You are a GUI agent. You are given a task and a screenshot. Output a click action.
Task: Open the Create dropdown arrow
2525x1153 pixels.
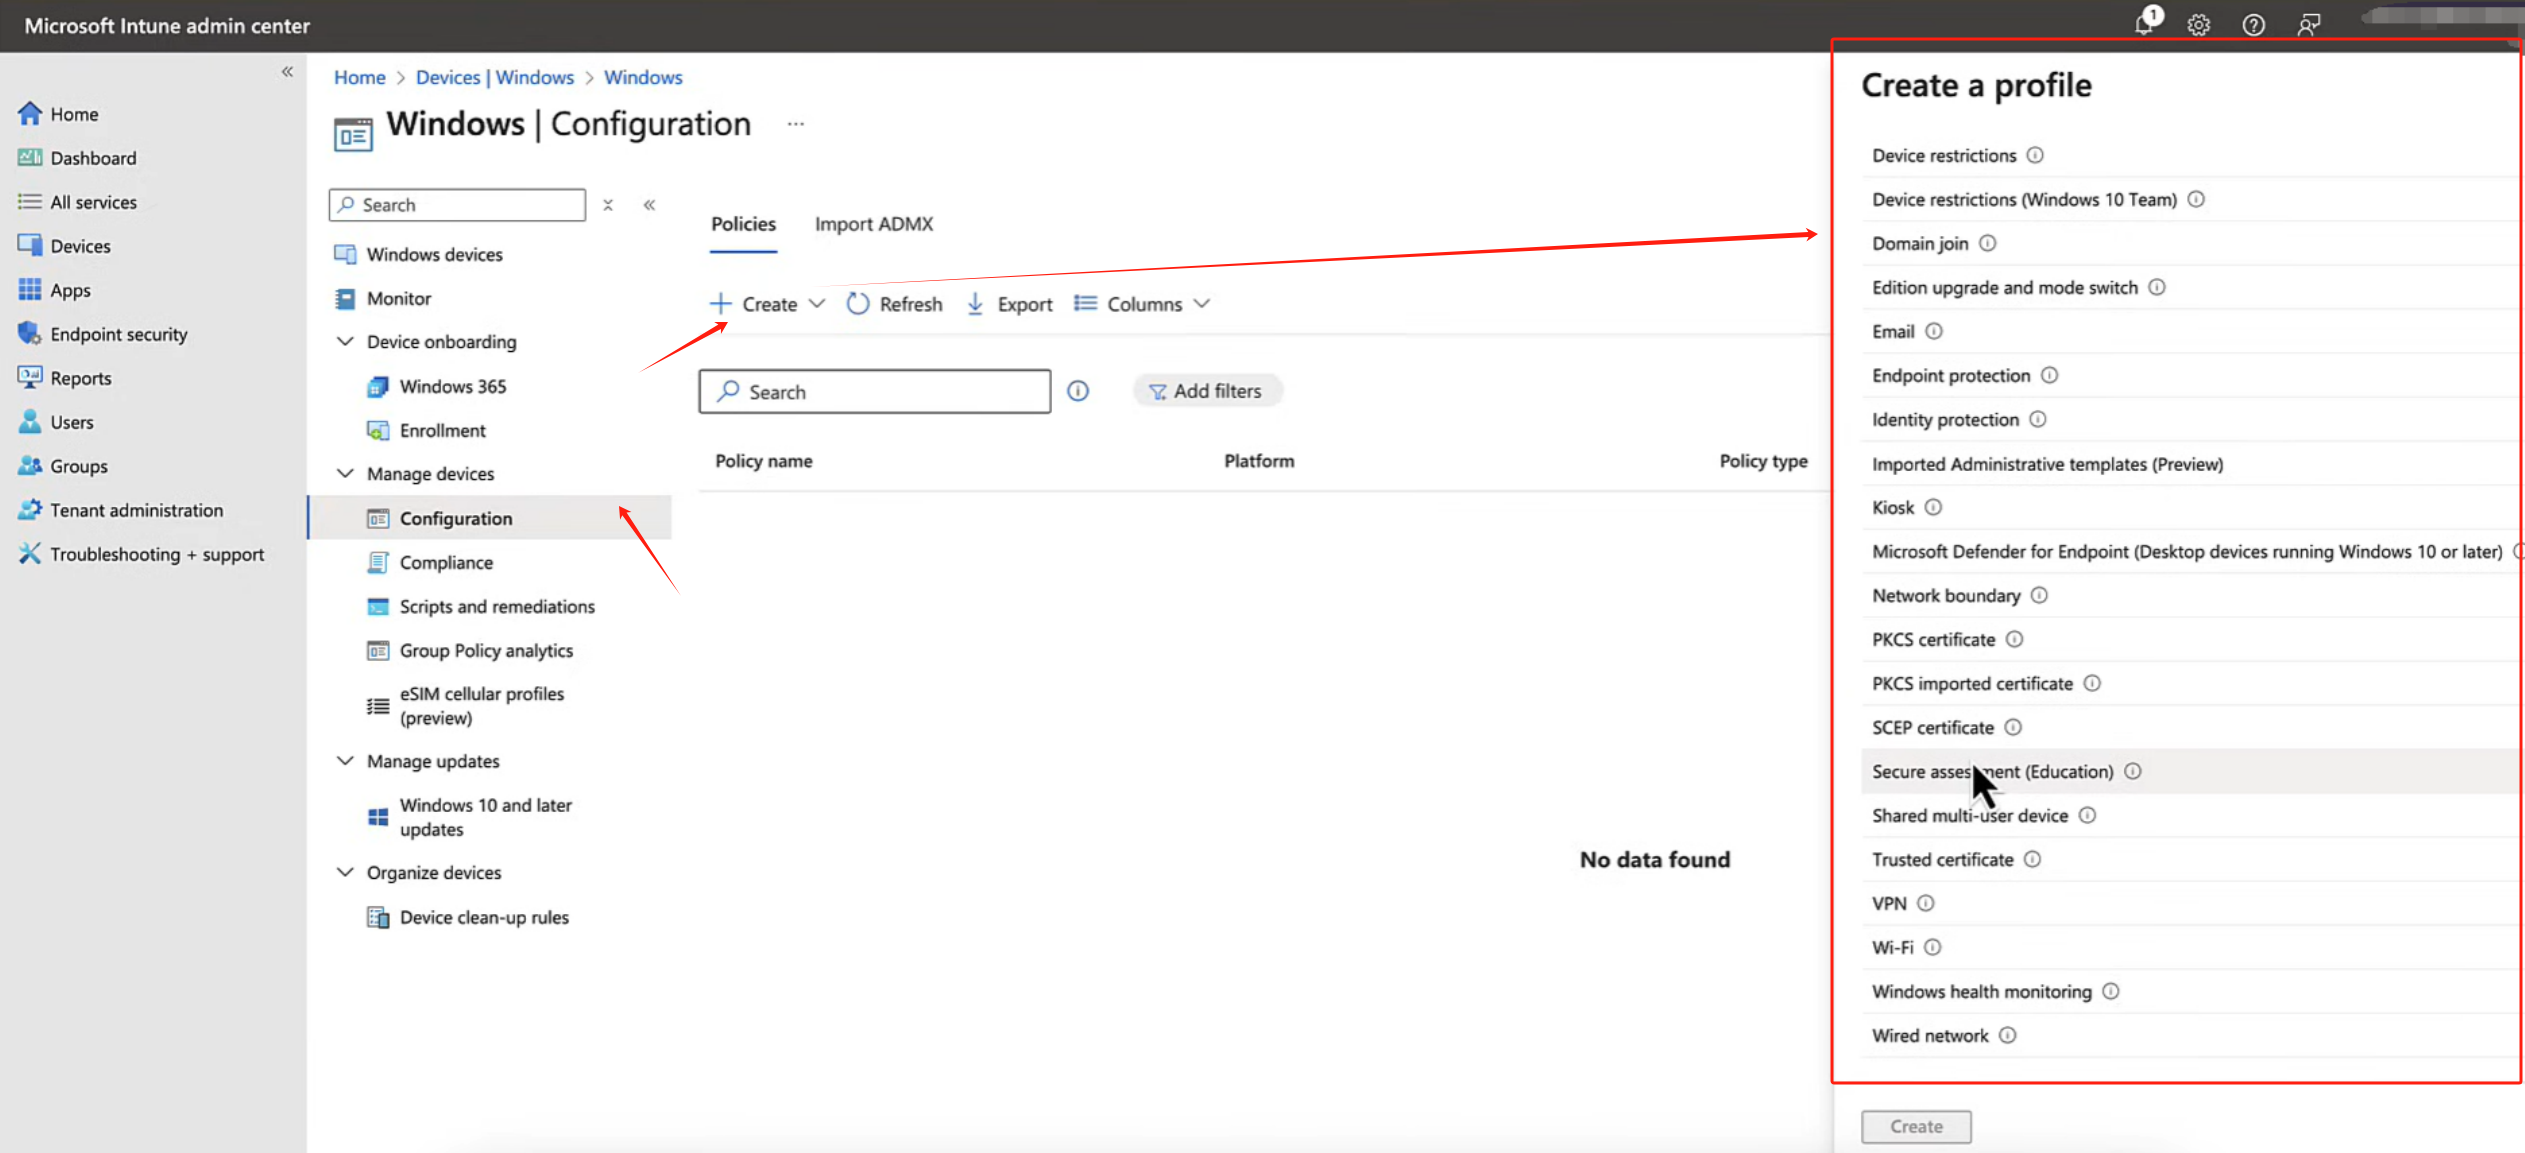[x=817, y=303]
